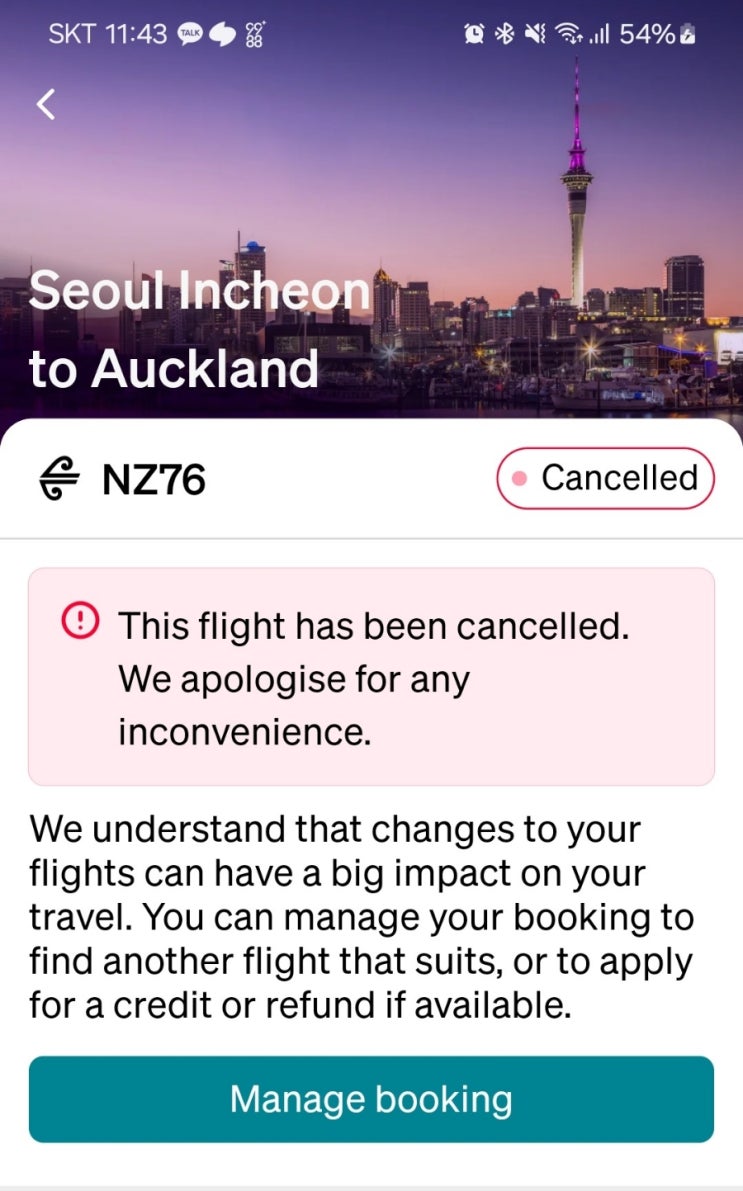Tap the booking changes explanation paragraph
This screenshot has height=1191, width=743.
click(362, 917)
